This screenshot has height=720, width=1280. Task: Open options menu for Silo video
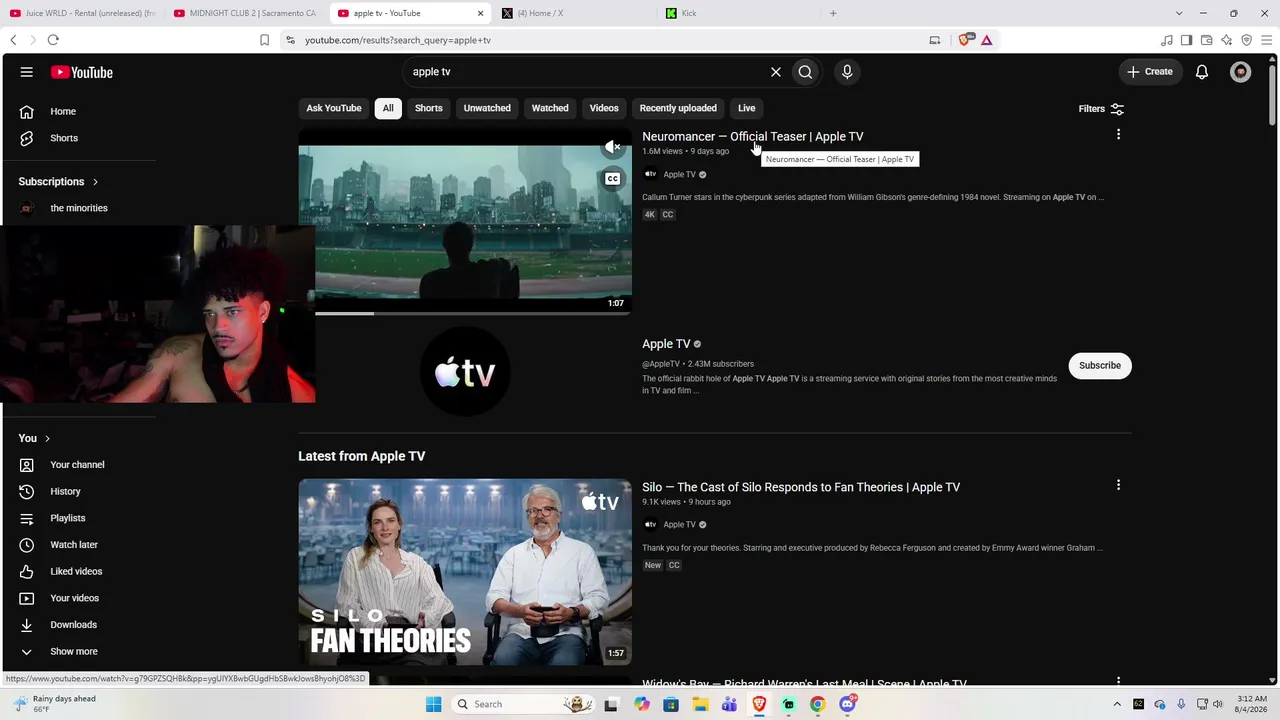[1118, 485]
